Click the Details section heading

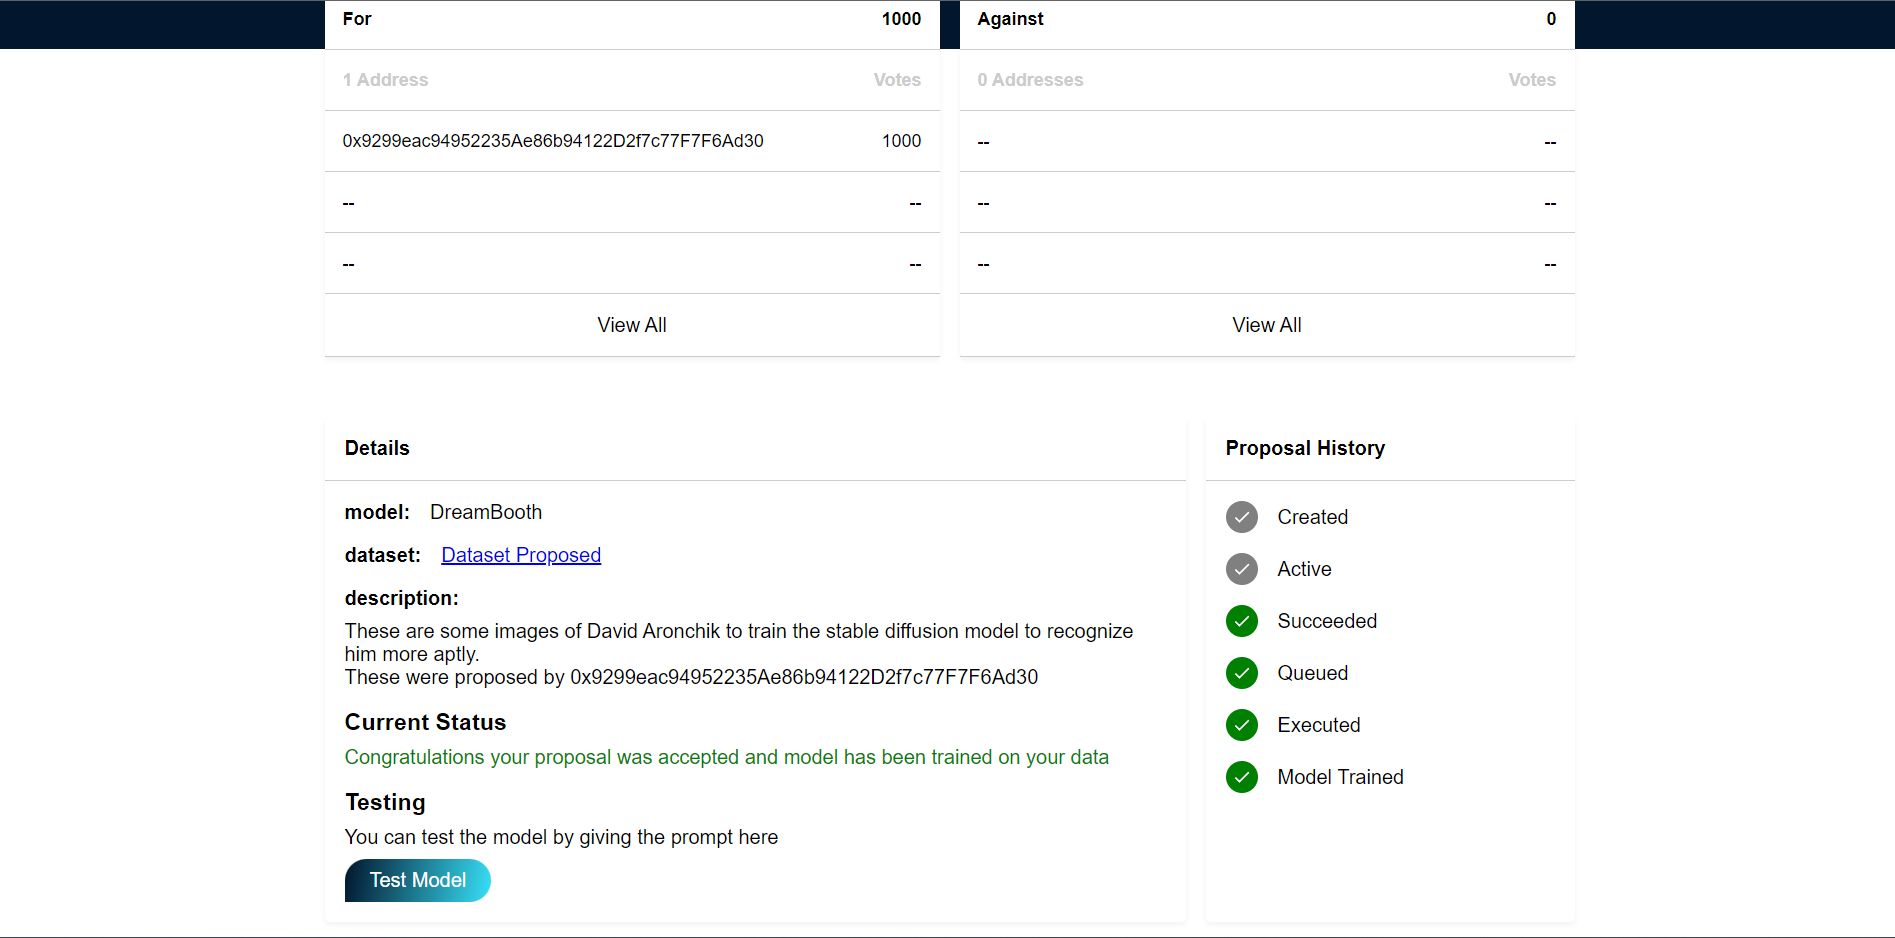coord(377,448)
